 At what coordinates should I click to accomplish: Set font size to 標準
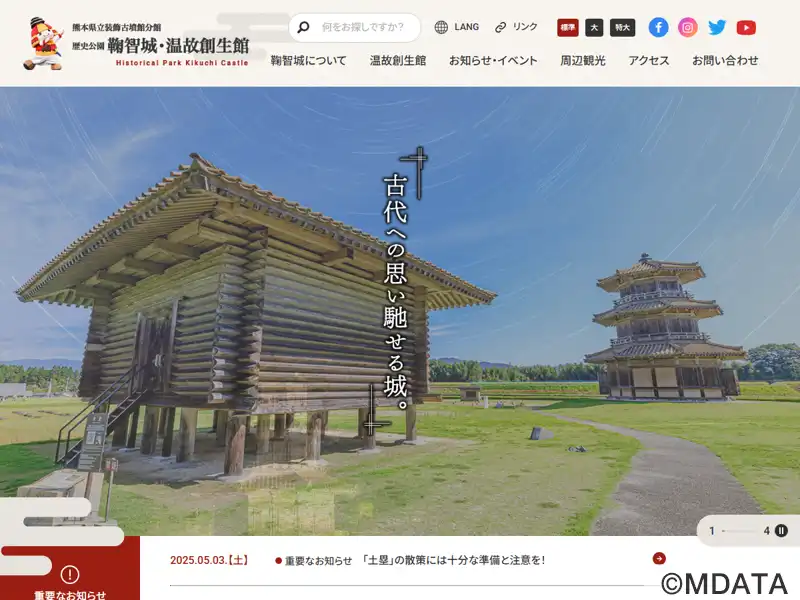click(568, 28)
